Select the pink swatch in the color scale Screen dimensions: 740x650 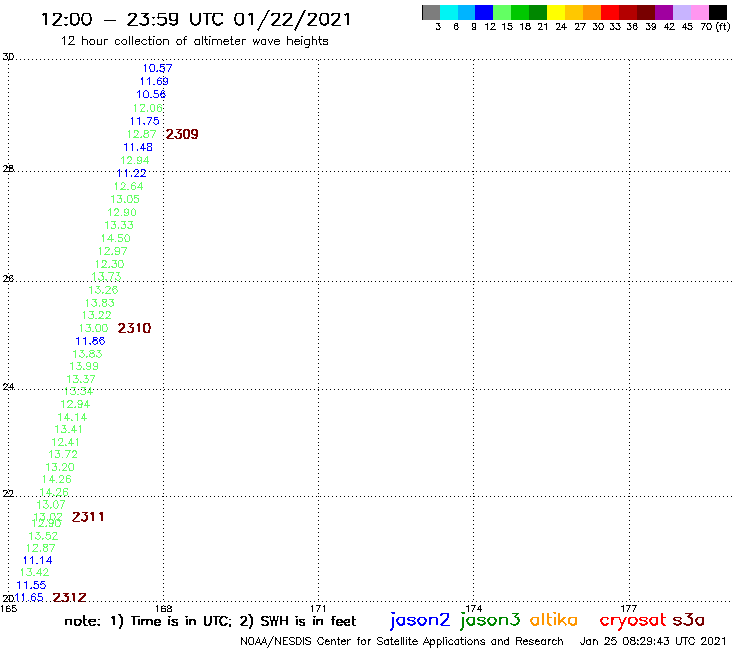[700, 12]
